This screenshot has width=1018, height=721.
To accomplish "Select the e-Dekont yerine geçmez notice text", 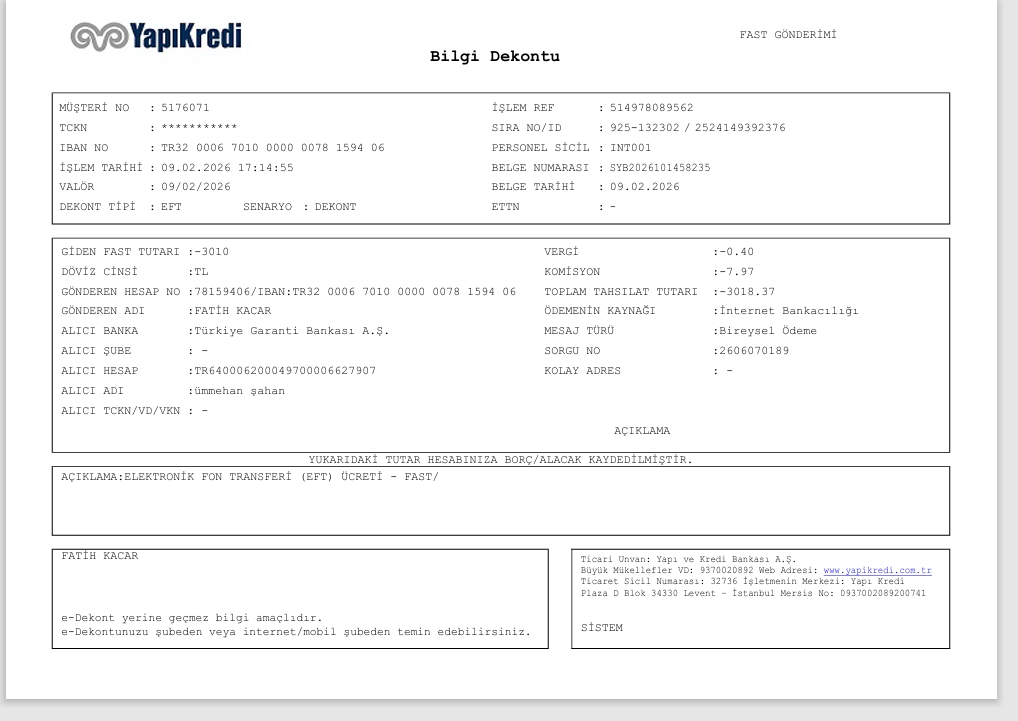I will (192, 618).
